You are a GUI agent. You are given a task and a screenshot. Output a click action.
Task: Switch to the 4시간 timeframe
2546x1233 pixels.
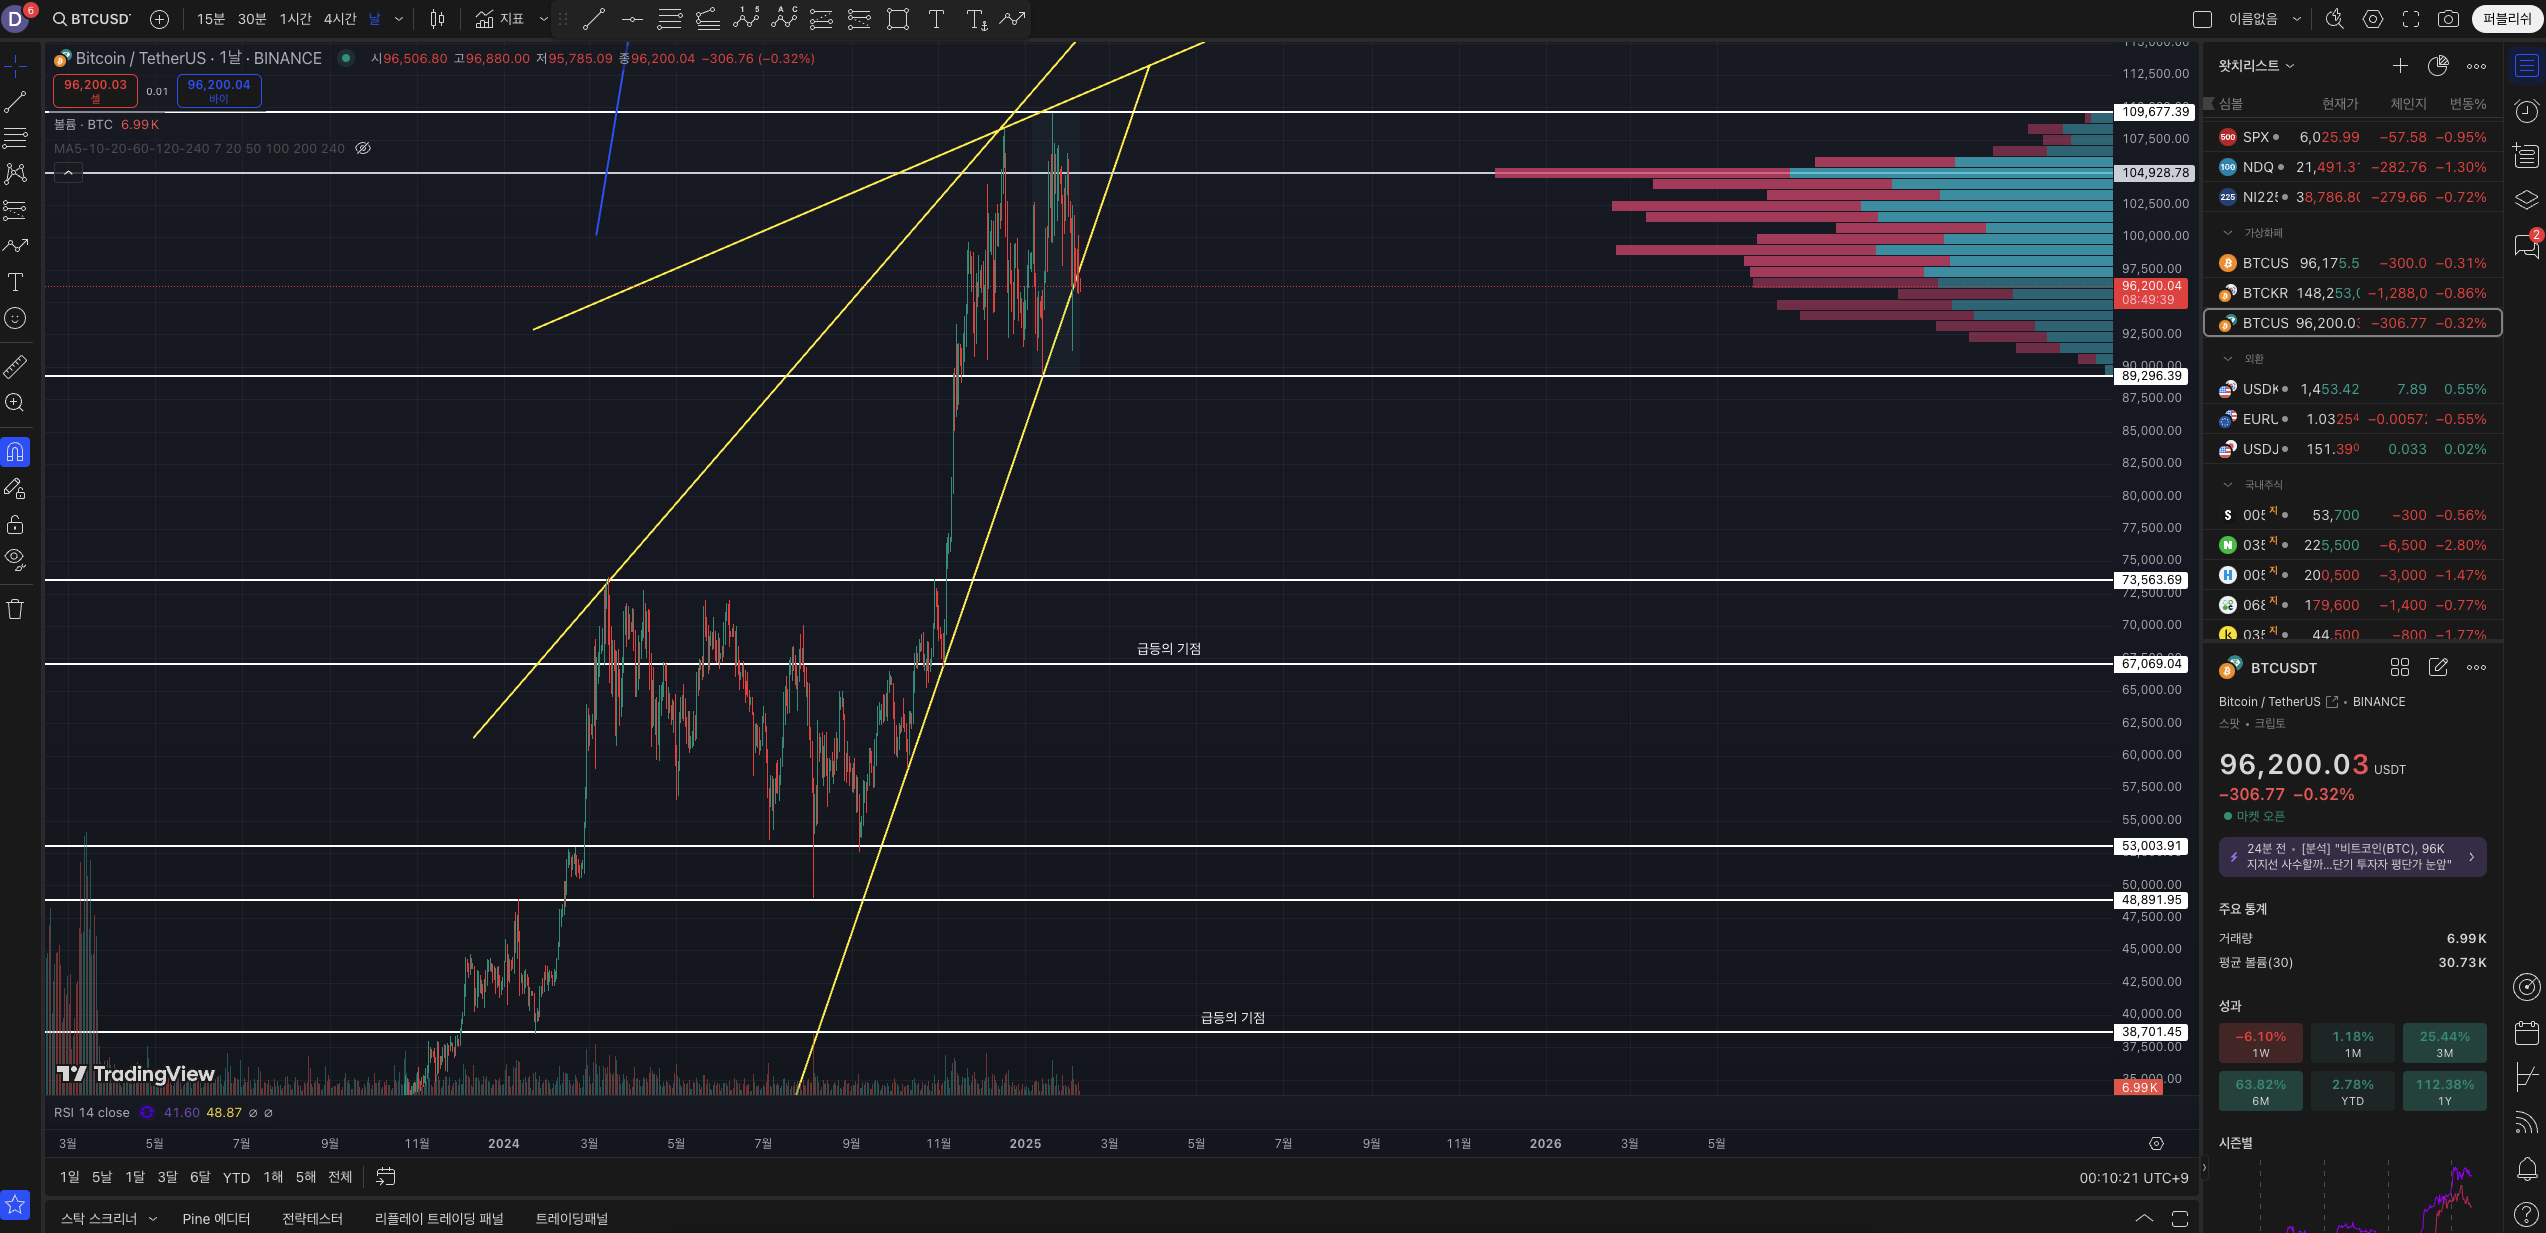[x=340, y=19]
